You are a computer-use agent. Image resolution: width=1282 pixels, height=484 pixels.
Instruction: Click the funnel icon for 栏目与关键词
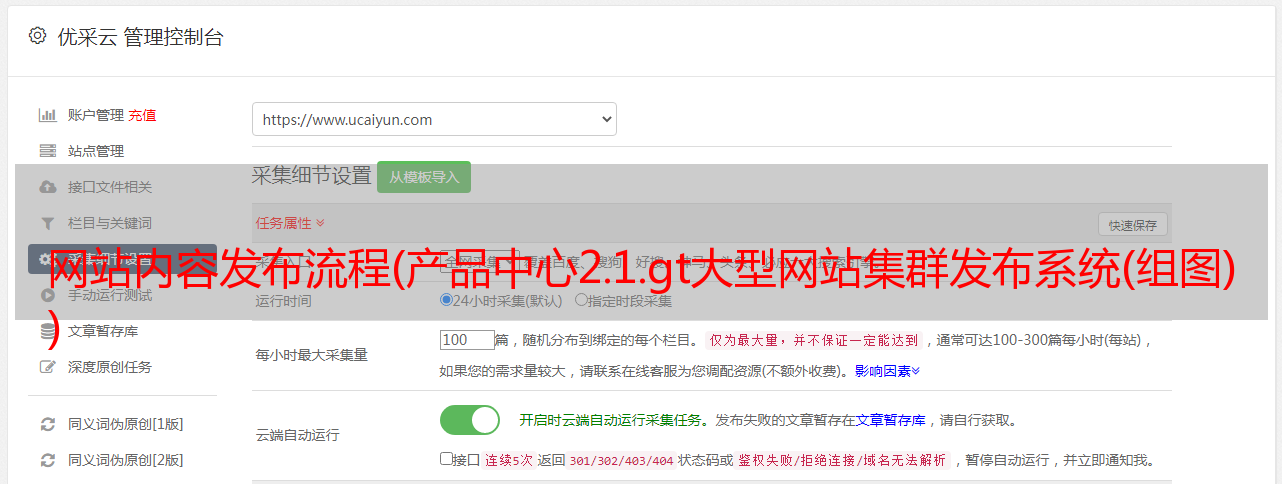pyautogui.click(x=47, y=223)
